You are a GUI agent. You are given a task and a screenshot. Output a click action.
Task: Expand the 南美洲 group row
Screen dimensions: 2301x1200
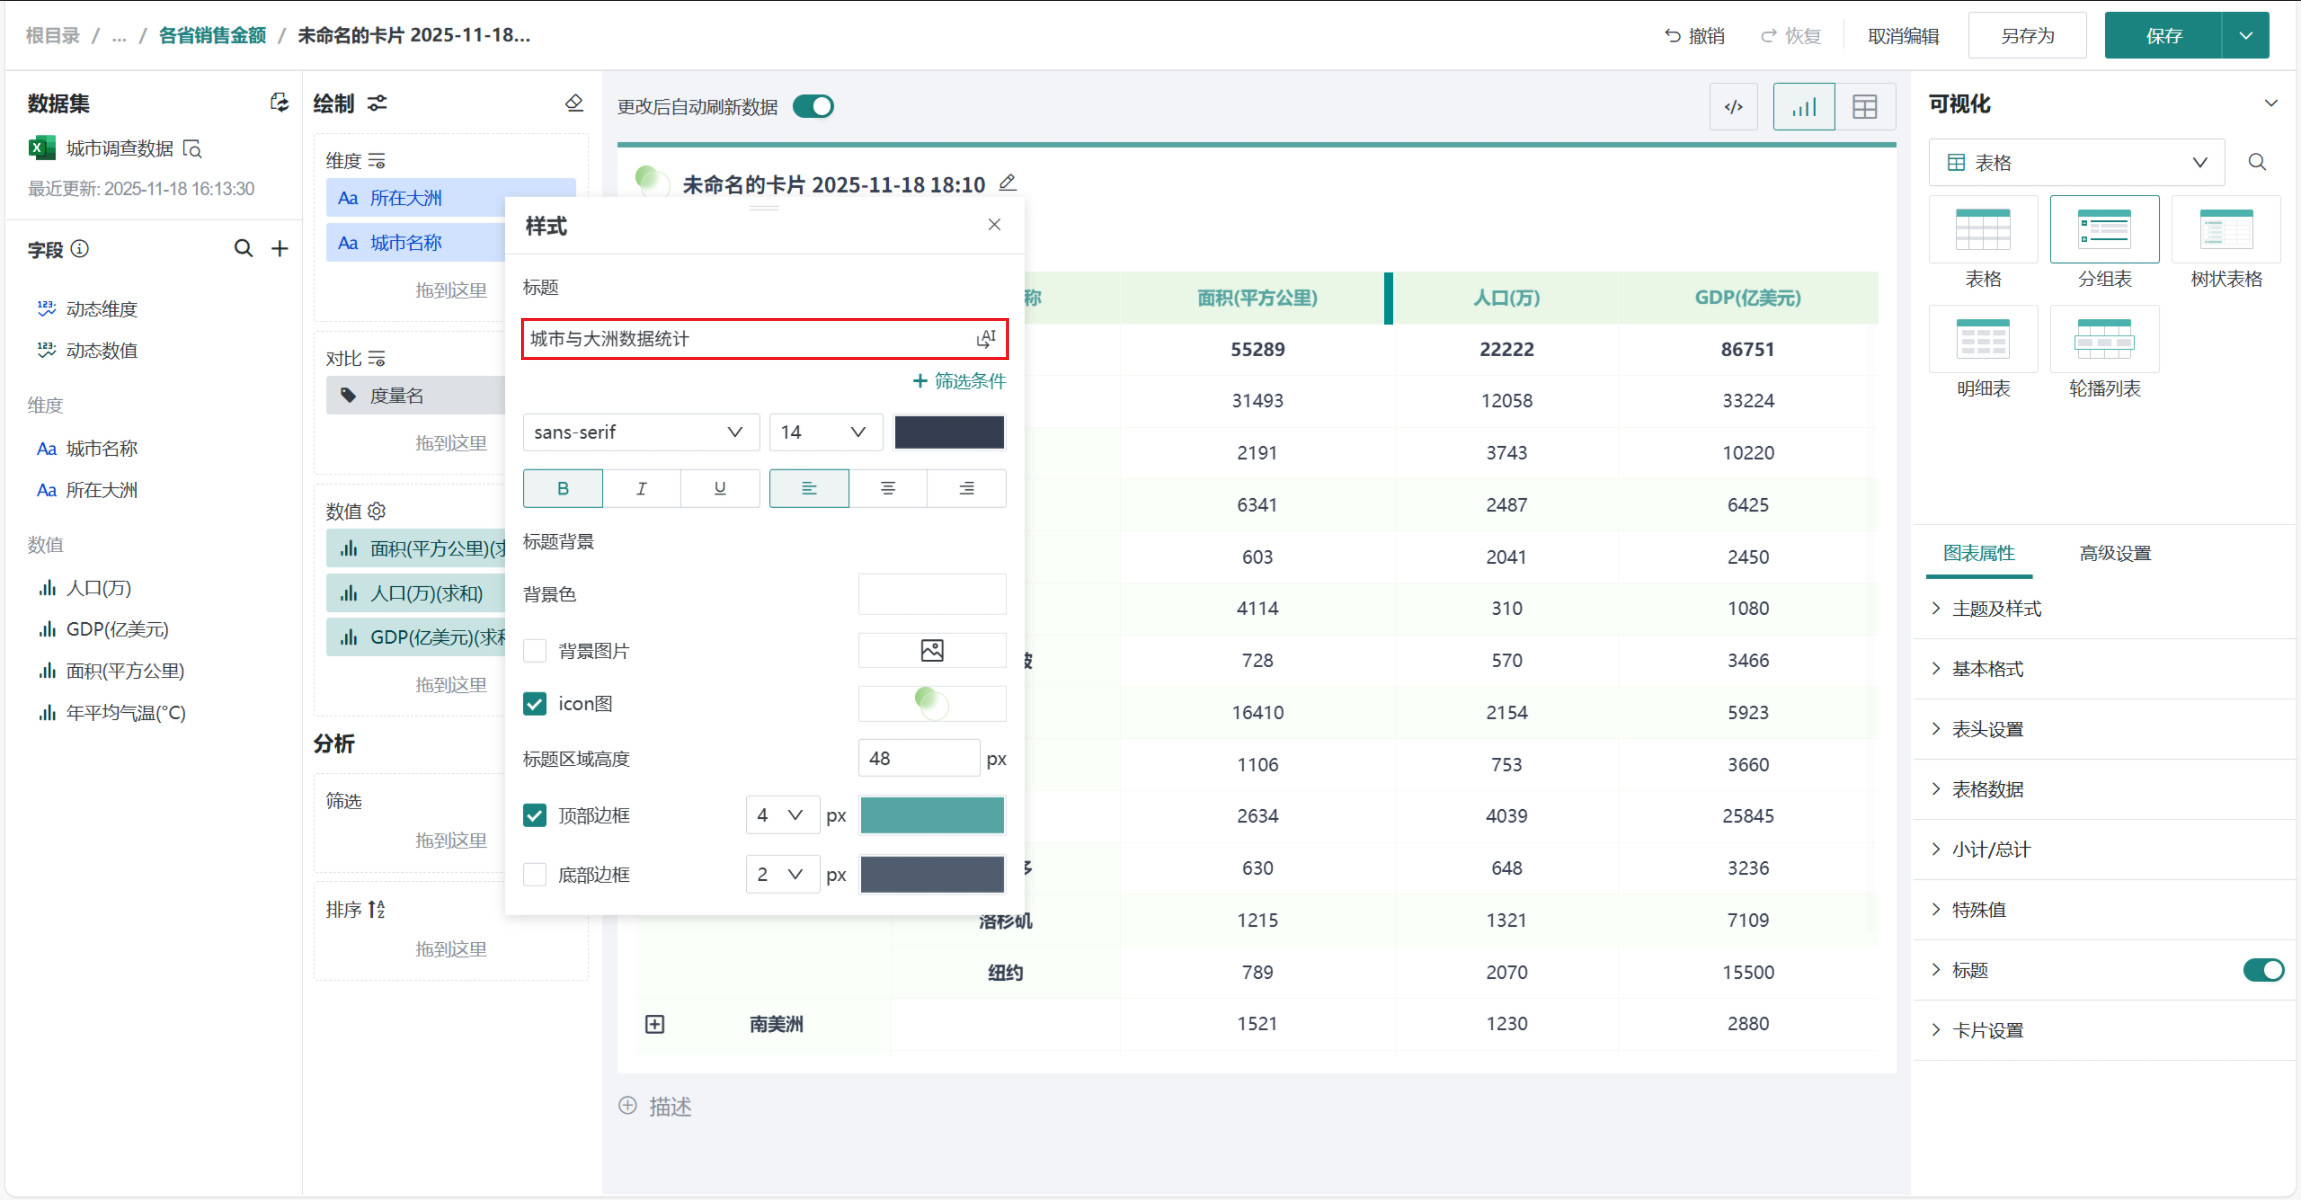click(x=655, y=1024)
